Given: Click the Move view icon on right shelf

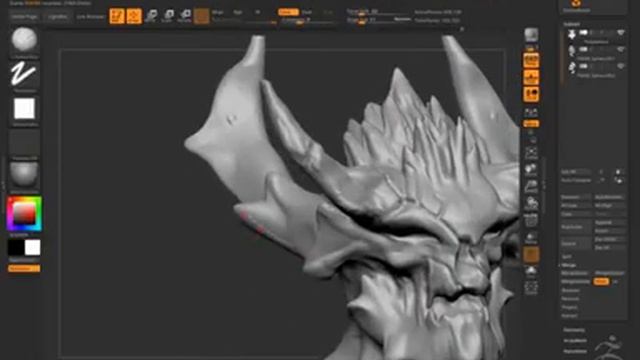Looking at the screenshot, I should [531, 169].
